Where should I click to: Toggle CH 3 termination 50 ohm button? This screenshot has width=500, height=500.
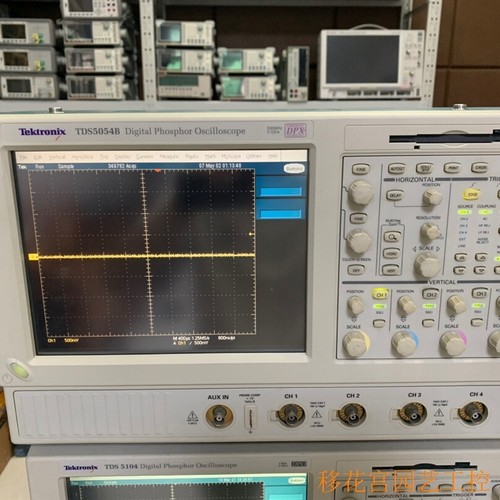(x=477, y=322)
